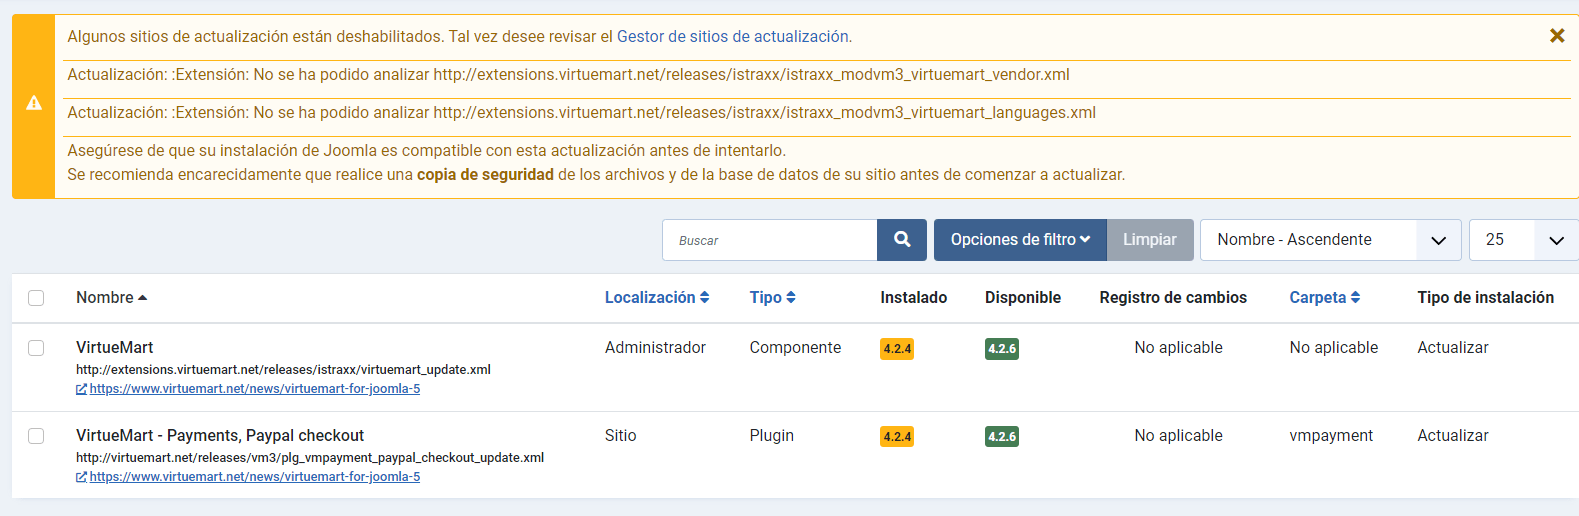The image size is (1579, 516).
Task: Open Gestor de sitios de actualización link
Action: pos(733,36)
